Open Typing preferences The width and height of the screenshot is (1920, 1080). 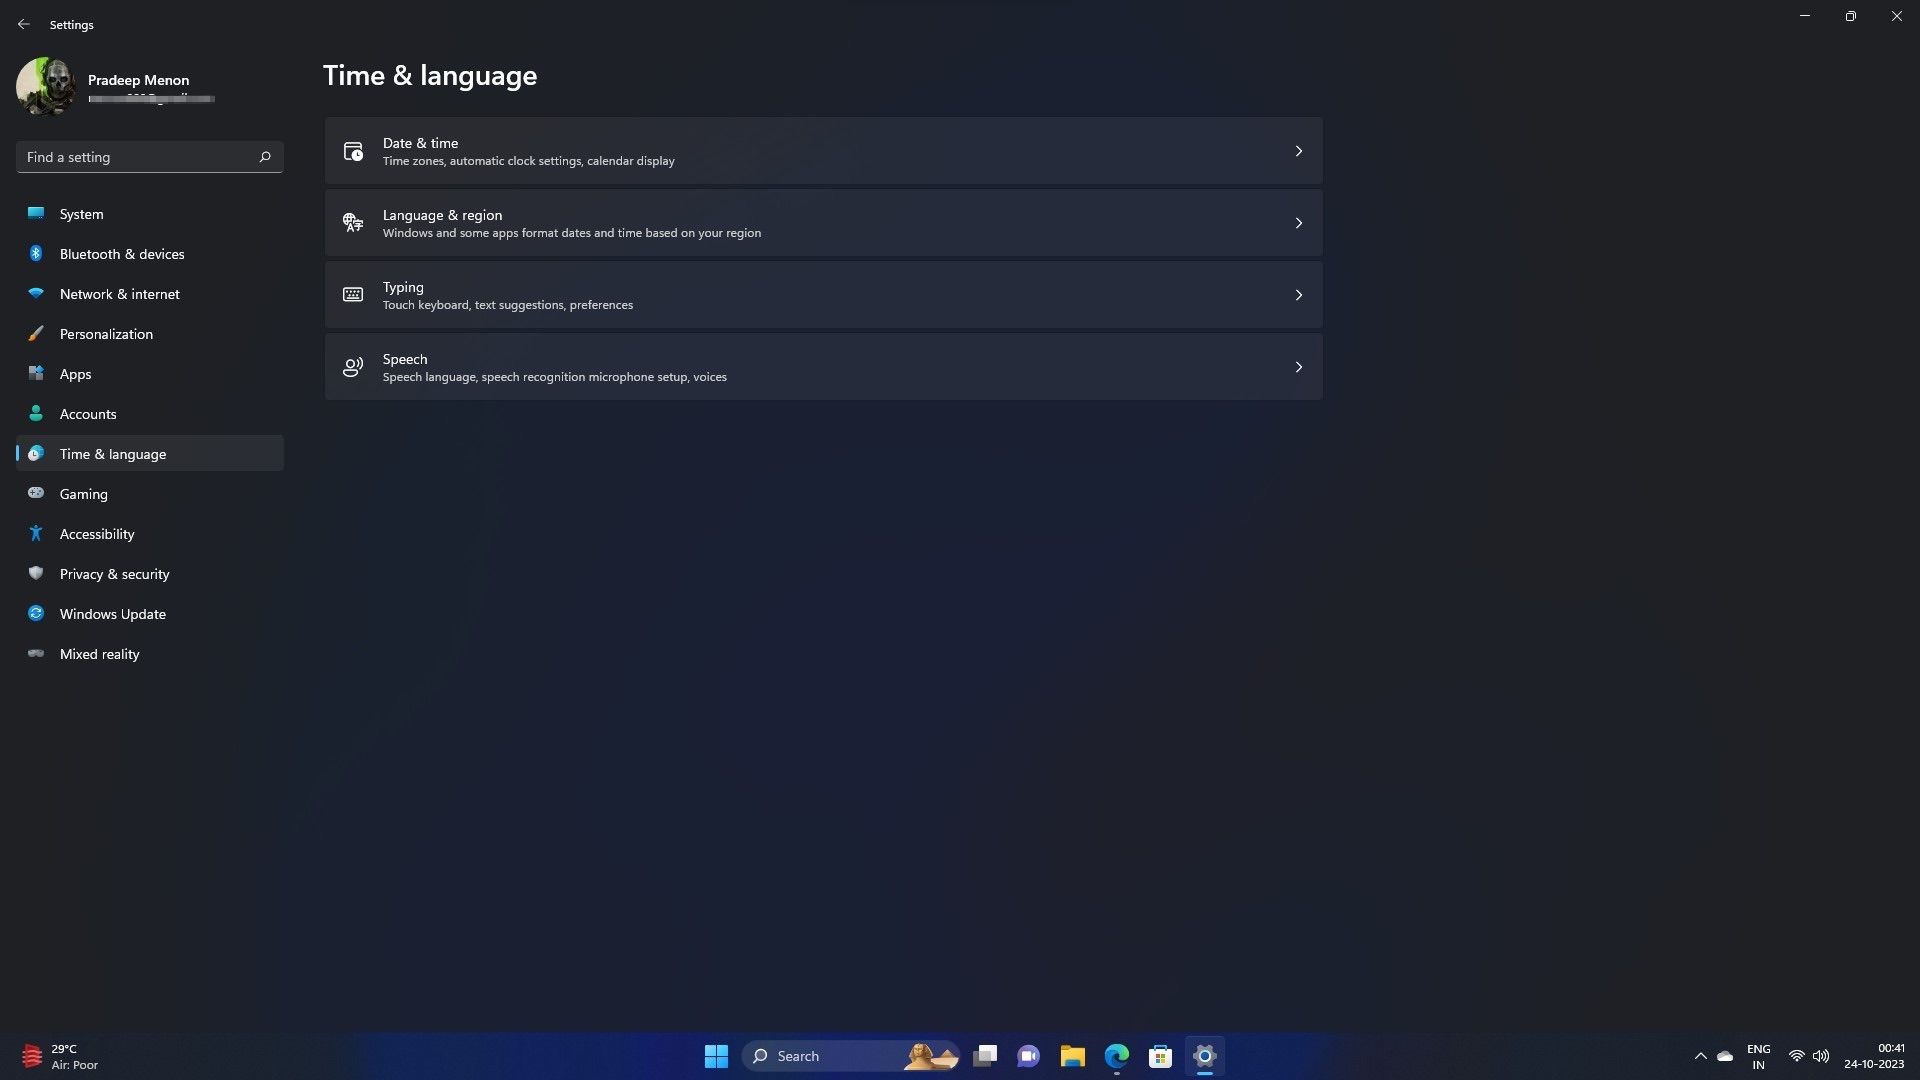click(x=823, y=294)
